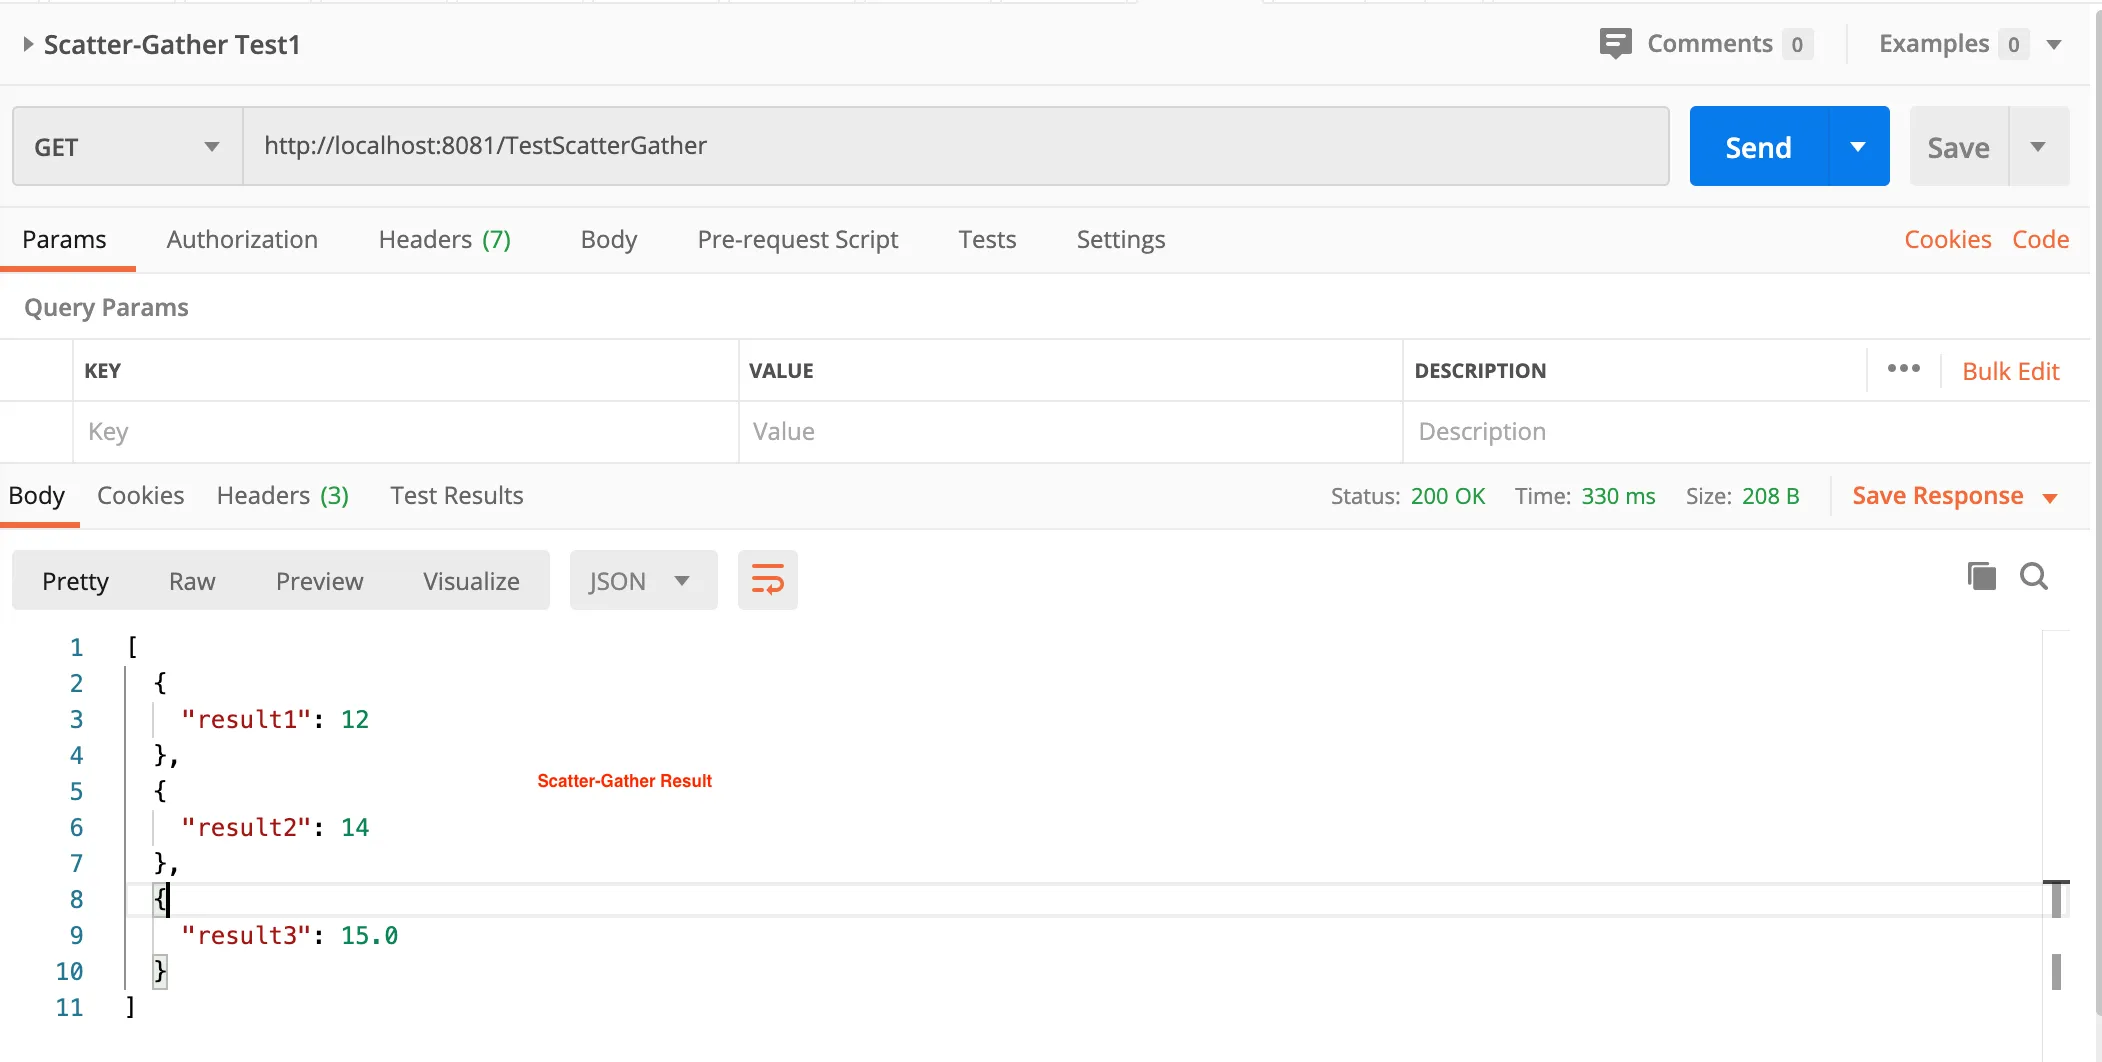Click the Description input cell
This screenshot has height=1062, width=2102.
(x=1744, y=432)
